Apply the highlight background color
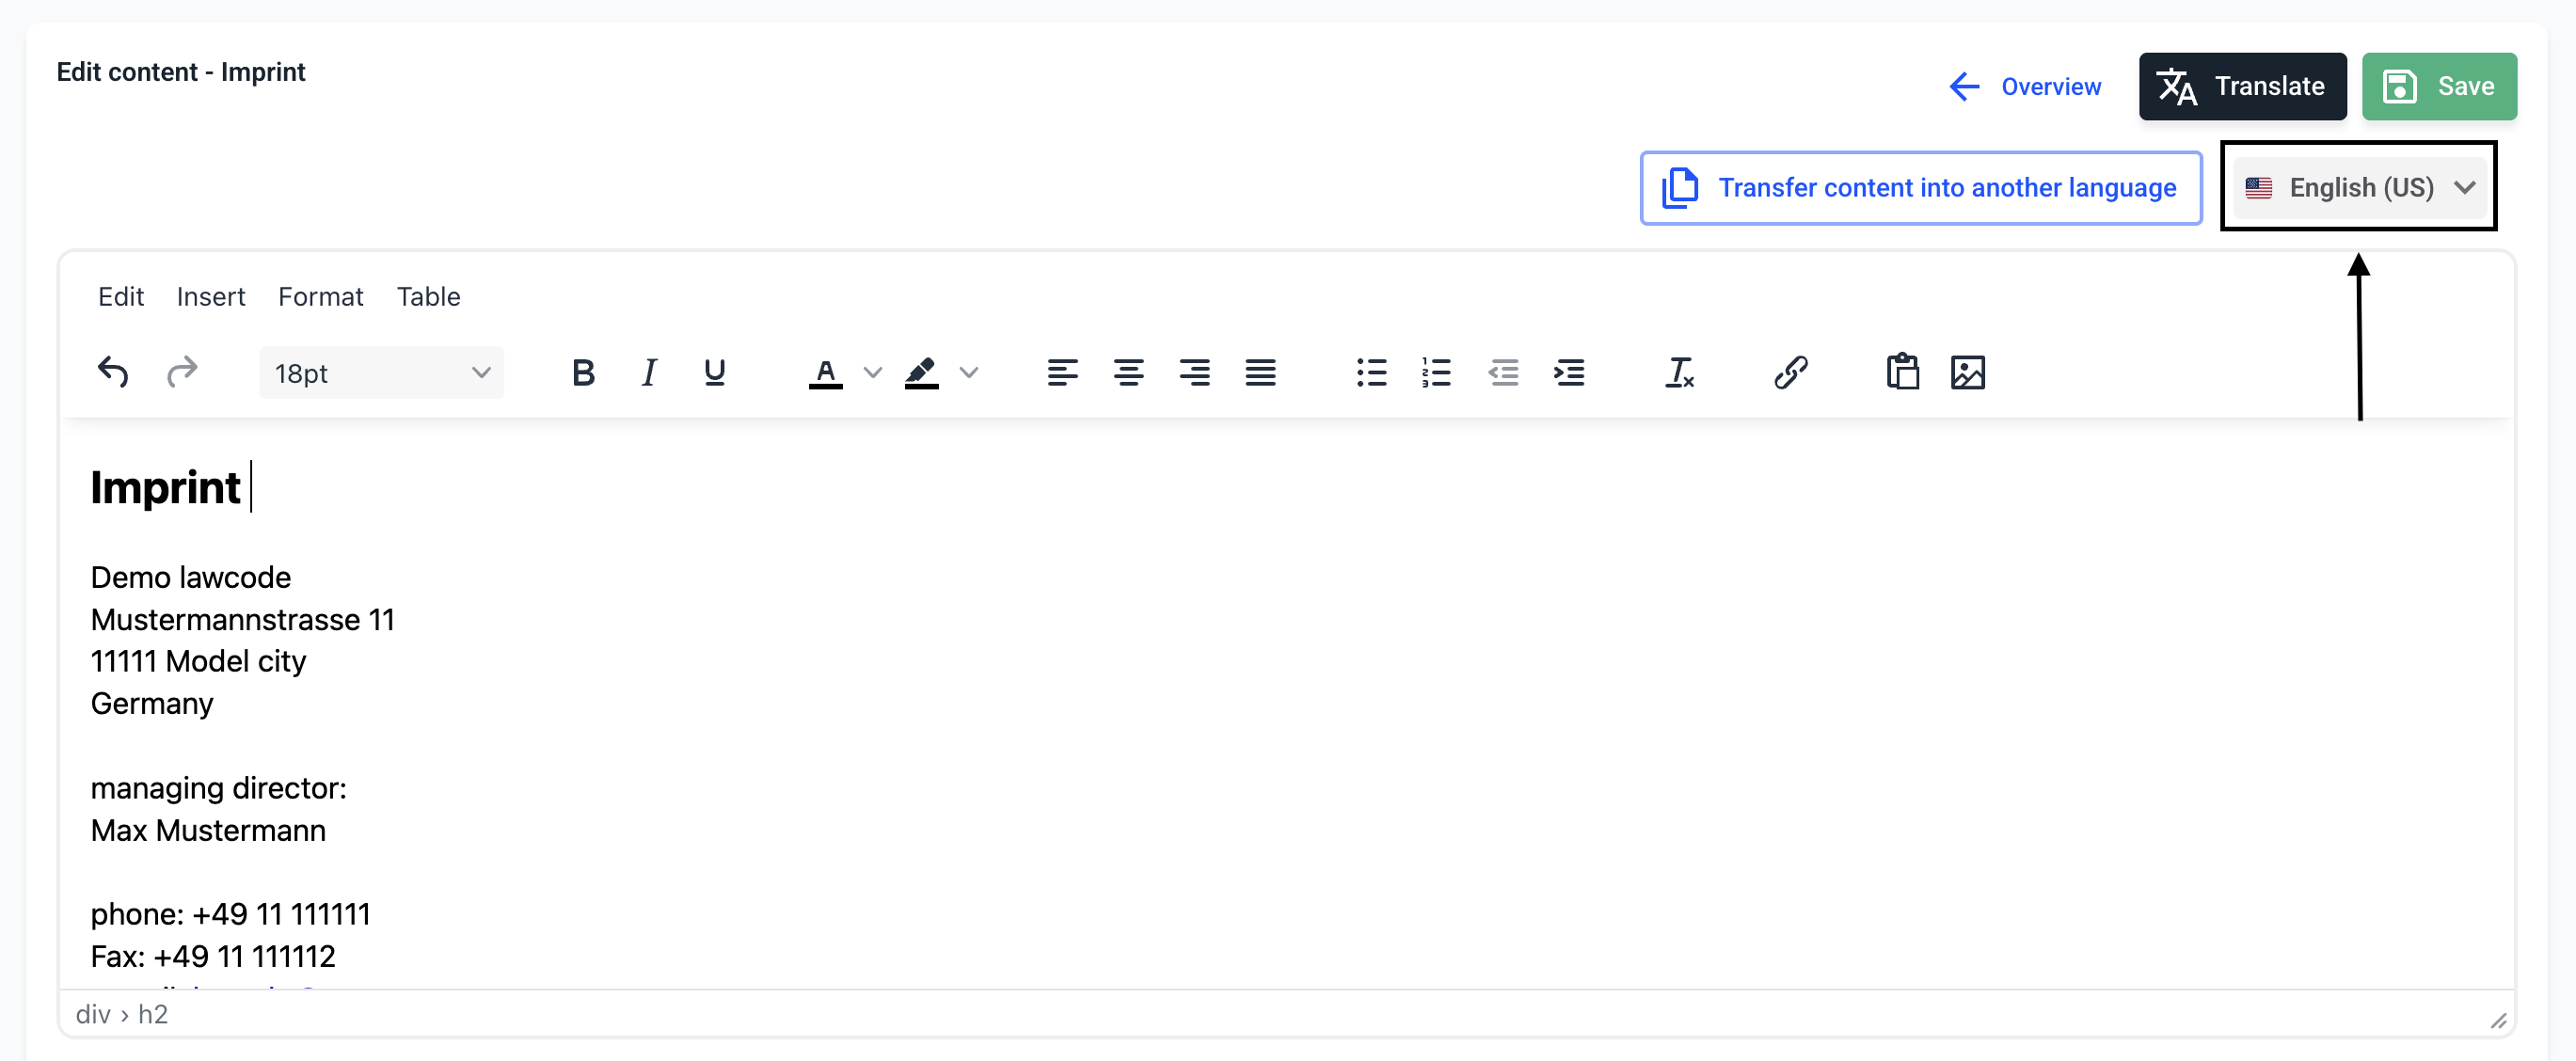This screenshot has height=1061, width=2576. click(x=921, y=372)
